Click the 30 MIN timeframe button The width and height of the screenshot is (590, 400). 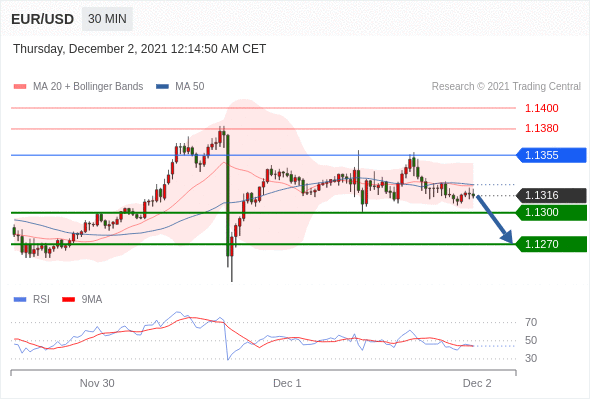(x=107, y=19)
